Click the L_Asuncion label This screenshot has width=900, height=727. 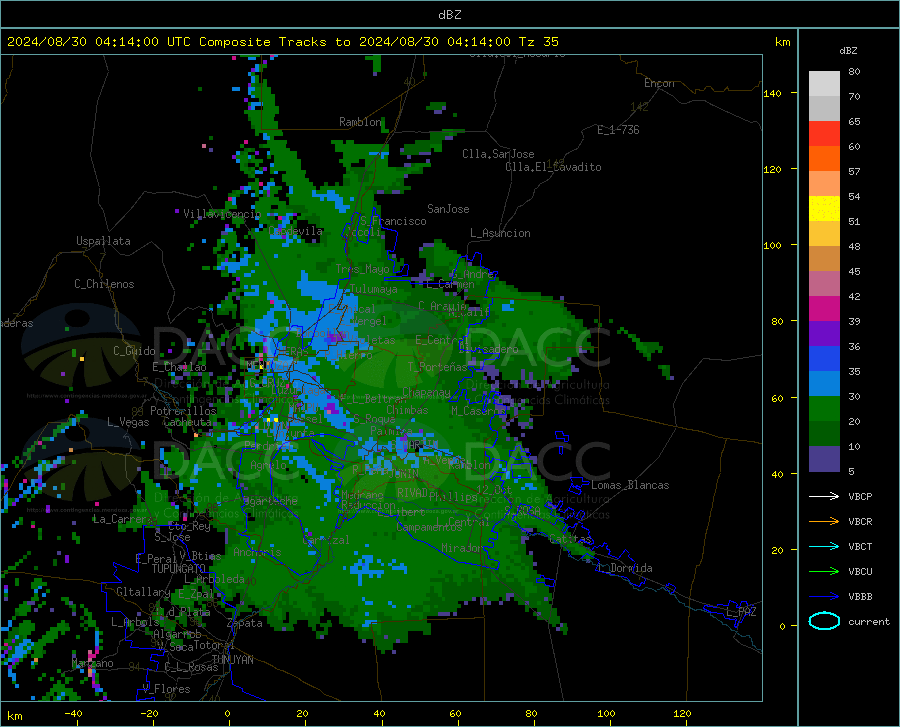pyautogui.click(x=500, y=233)
